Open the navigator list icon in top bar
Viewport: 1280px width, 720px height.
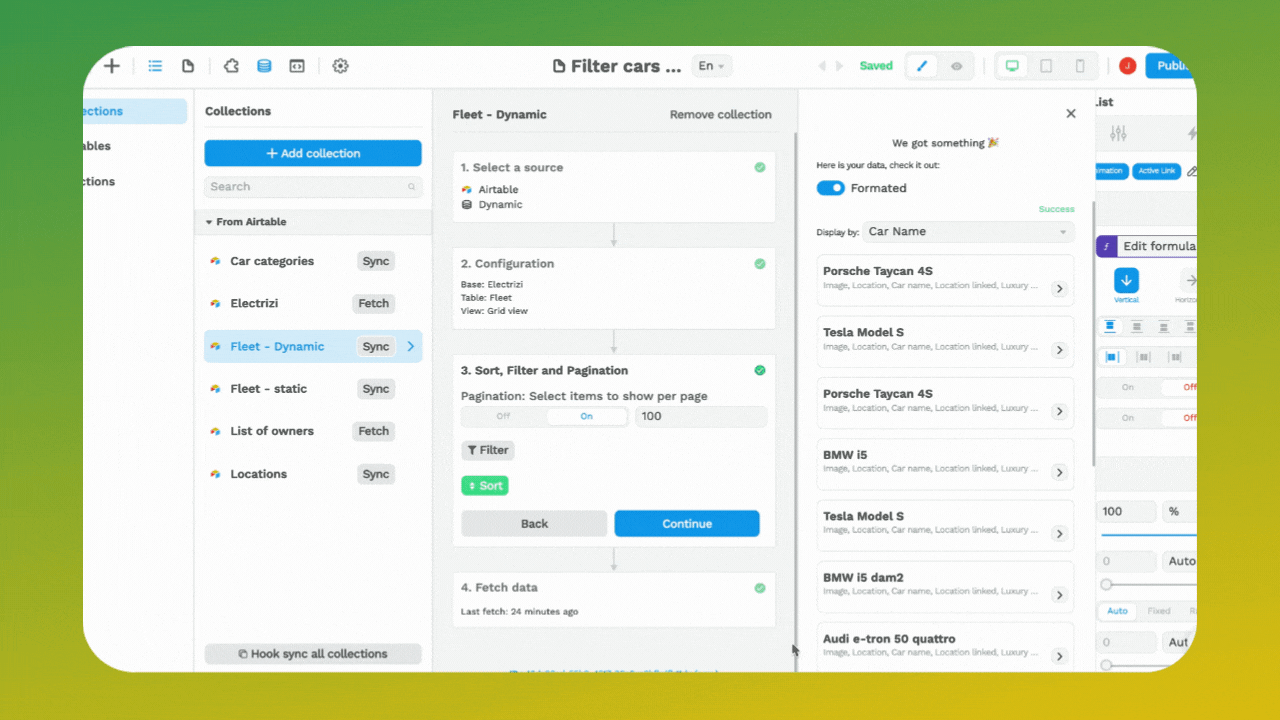click(155, 66)
